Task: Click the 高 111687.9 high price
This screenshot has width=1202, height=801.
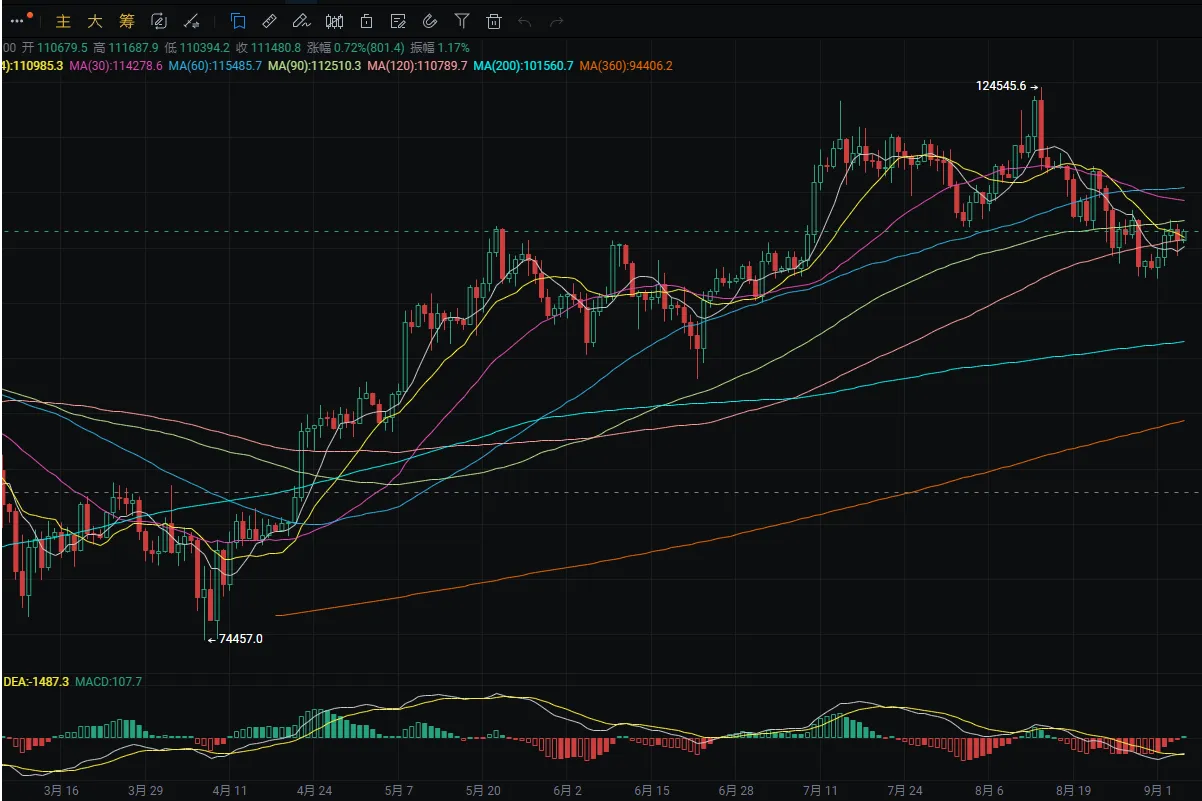Action: tap(126, 47)
